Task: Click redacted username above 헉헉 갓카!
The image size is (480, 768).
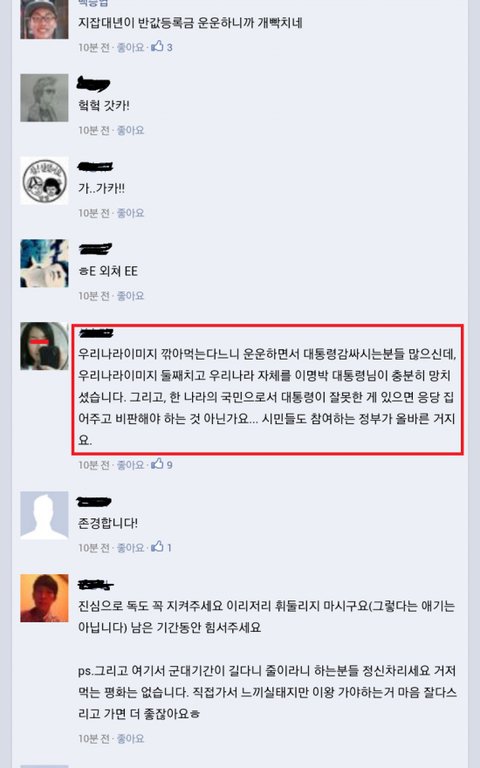Action: coord(94,84)
